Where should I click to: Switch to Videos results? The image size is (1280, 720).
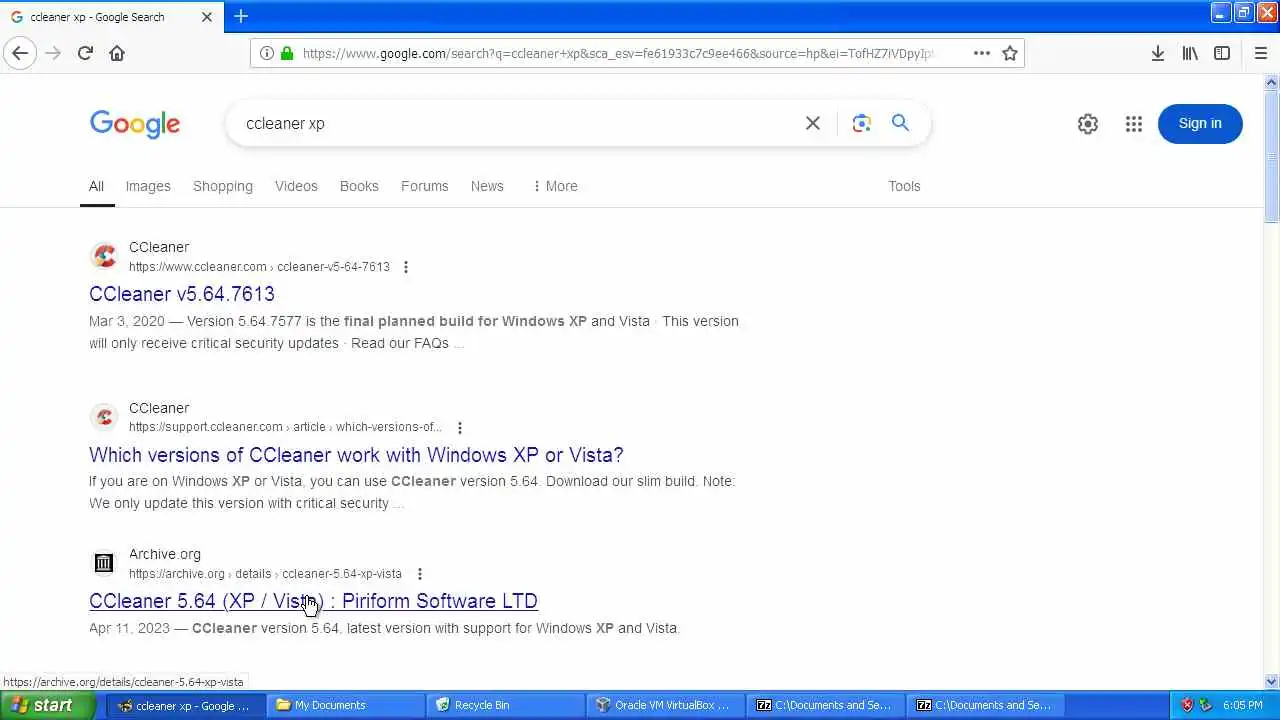click(296, 186)
